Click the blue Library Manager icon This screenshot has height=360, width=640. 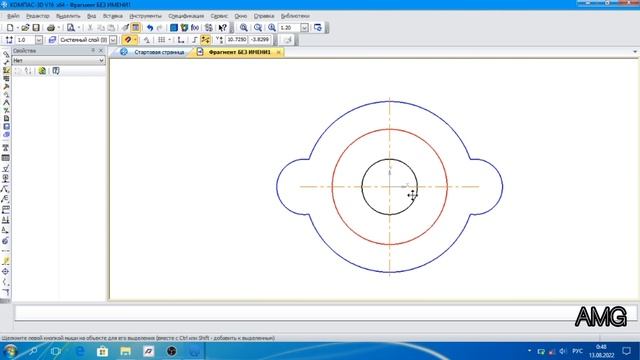click(x=174, y=28)
